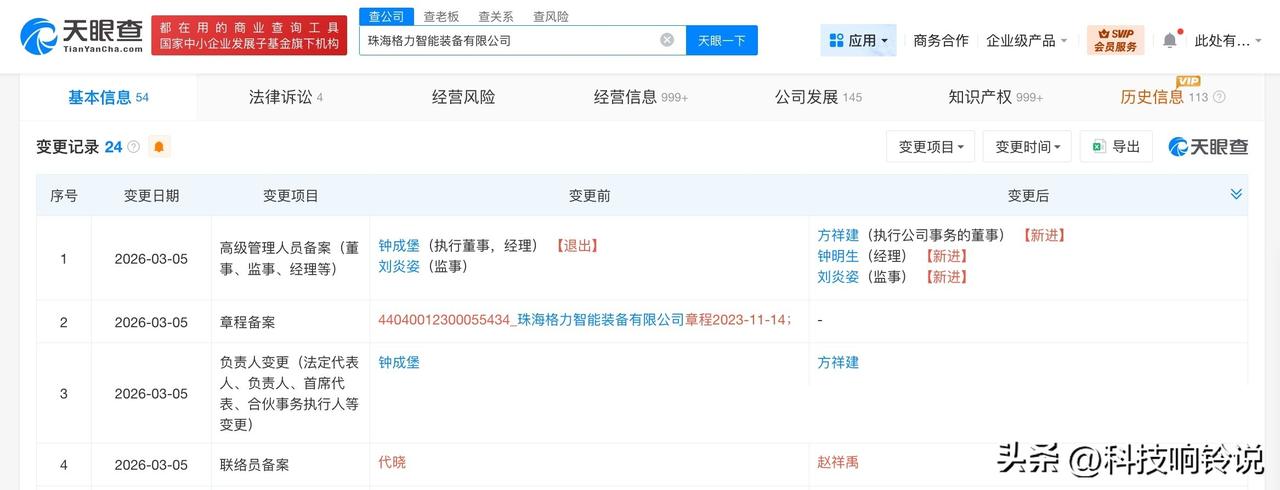Click the red promotional banner by logo
Viewport: 1280px width, 490px height.
click(249, 36)
